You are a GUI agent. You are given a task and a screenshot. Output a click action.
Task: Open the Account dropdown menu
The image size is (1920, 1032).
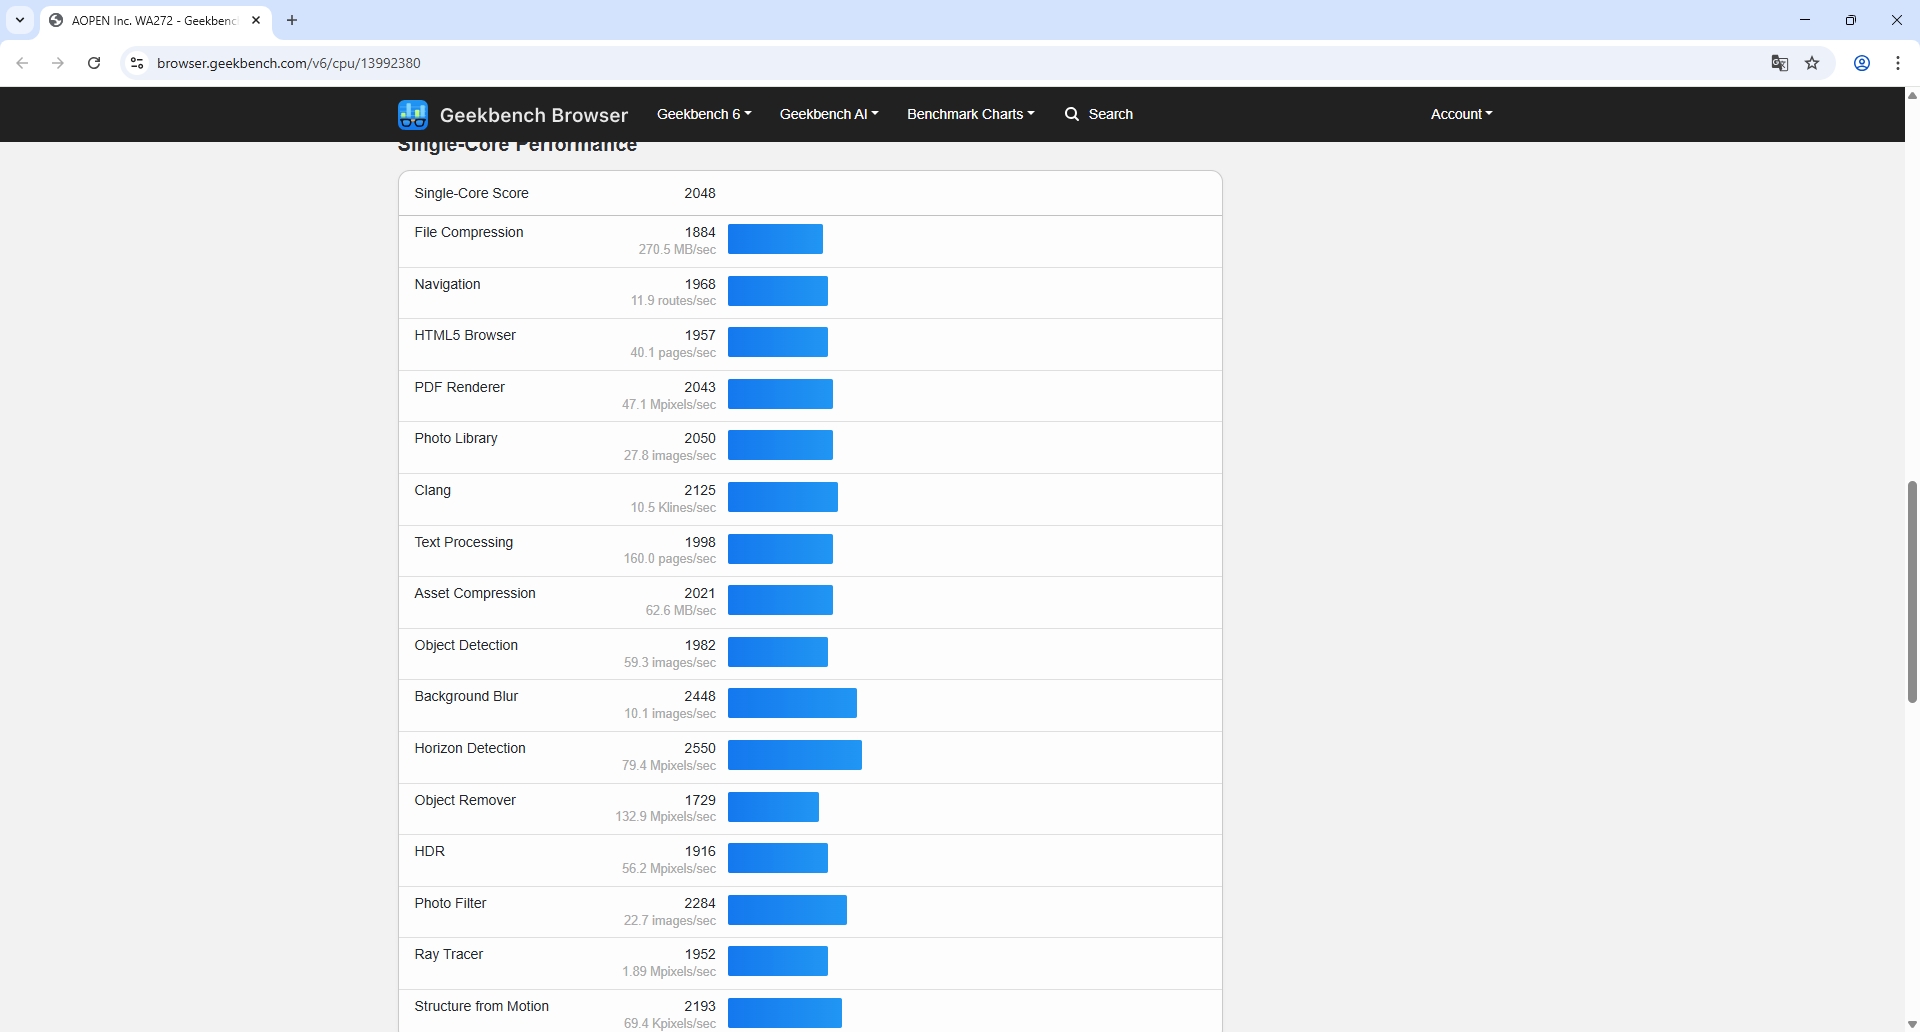[1462, 114]
